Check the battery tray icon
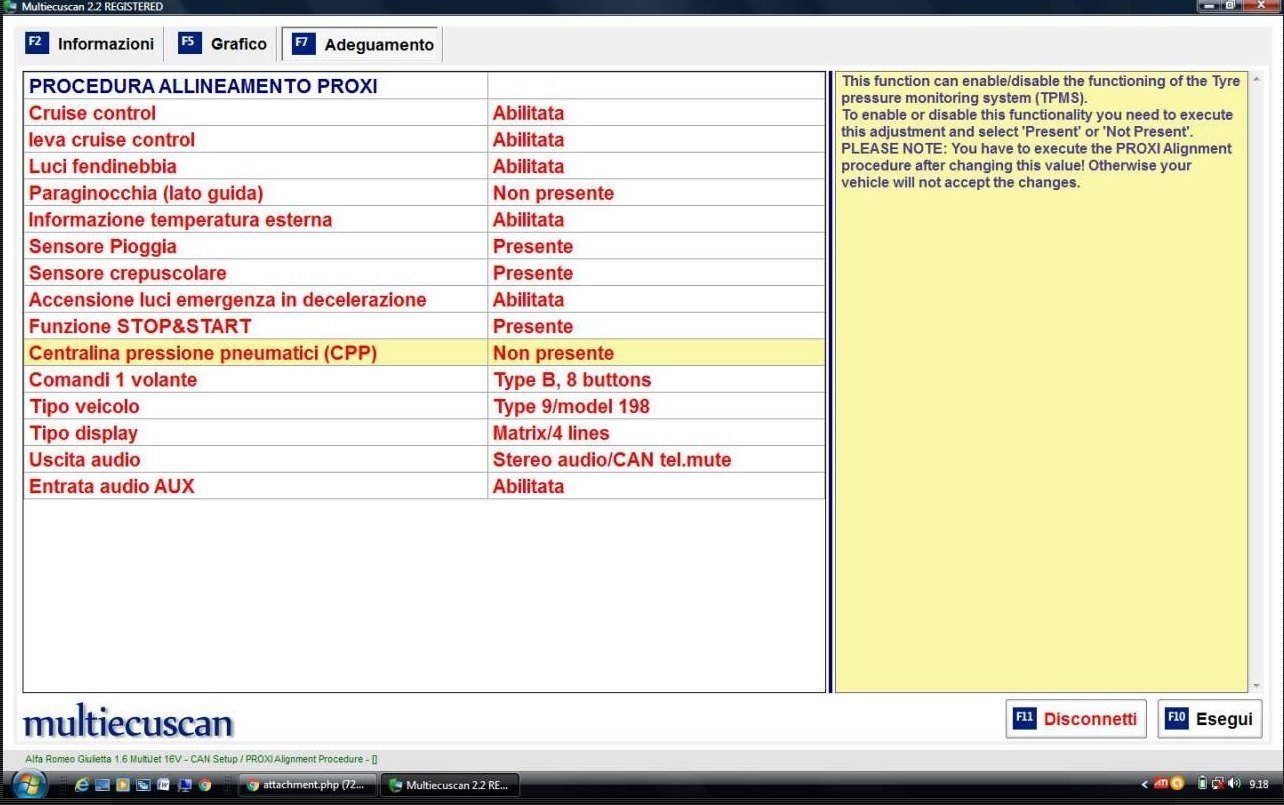Image resolution: width=1284 pixels, height=805 pixels. tap(1203, 784)
